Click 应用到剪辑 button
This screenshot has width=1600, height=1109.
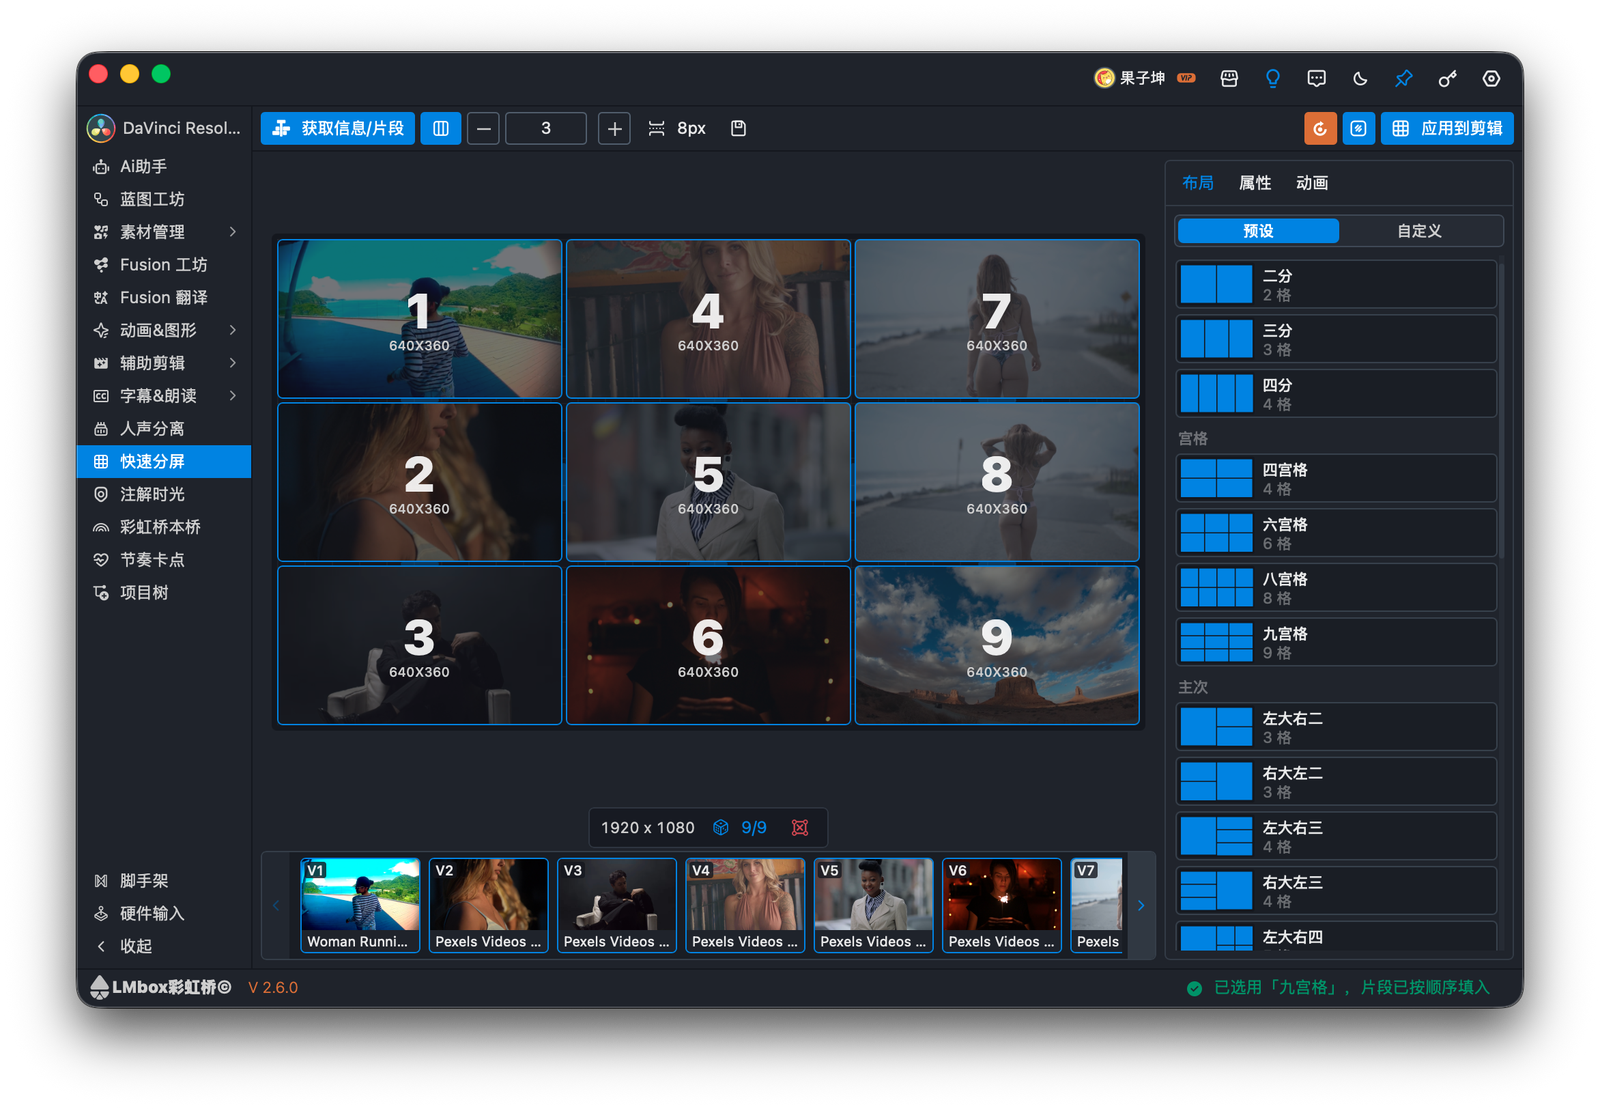[x=1447, y=128]
